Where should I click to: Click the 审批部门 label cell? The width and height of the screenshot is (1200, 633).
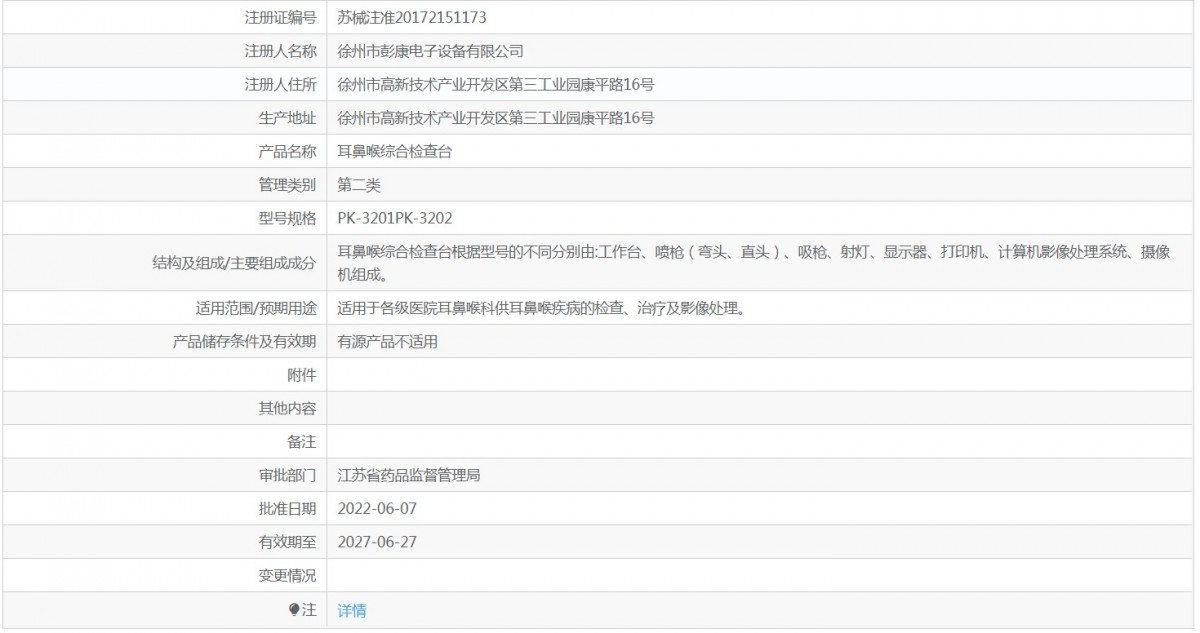pos(164,476)
